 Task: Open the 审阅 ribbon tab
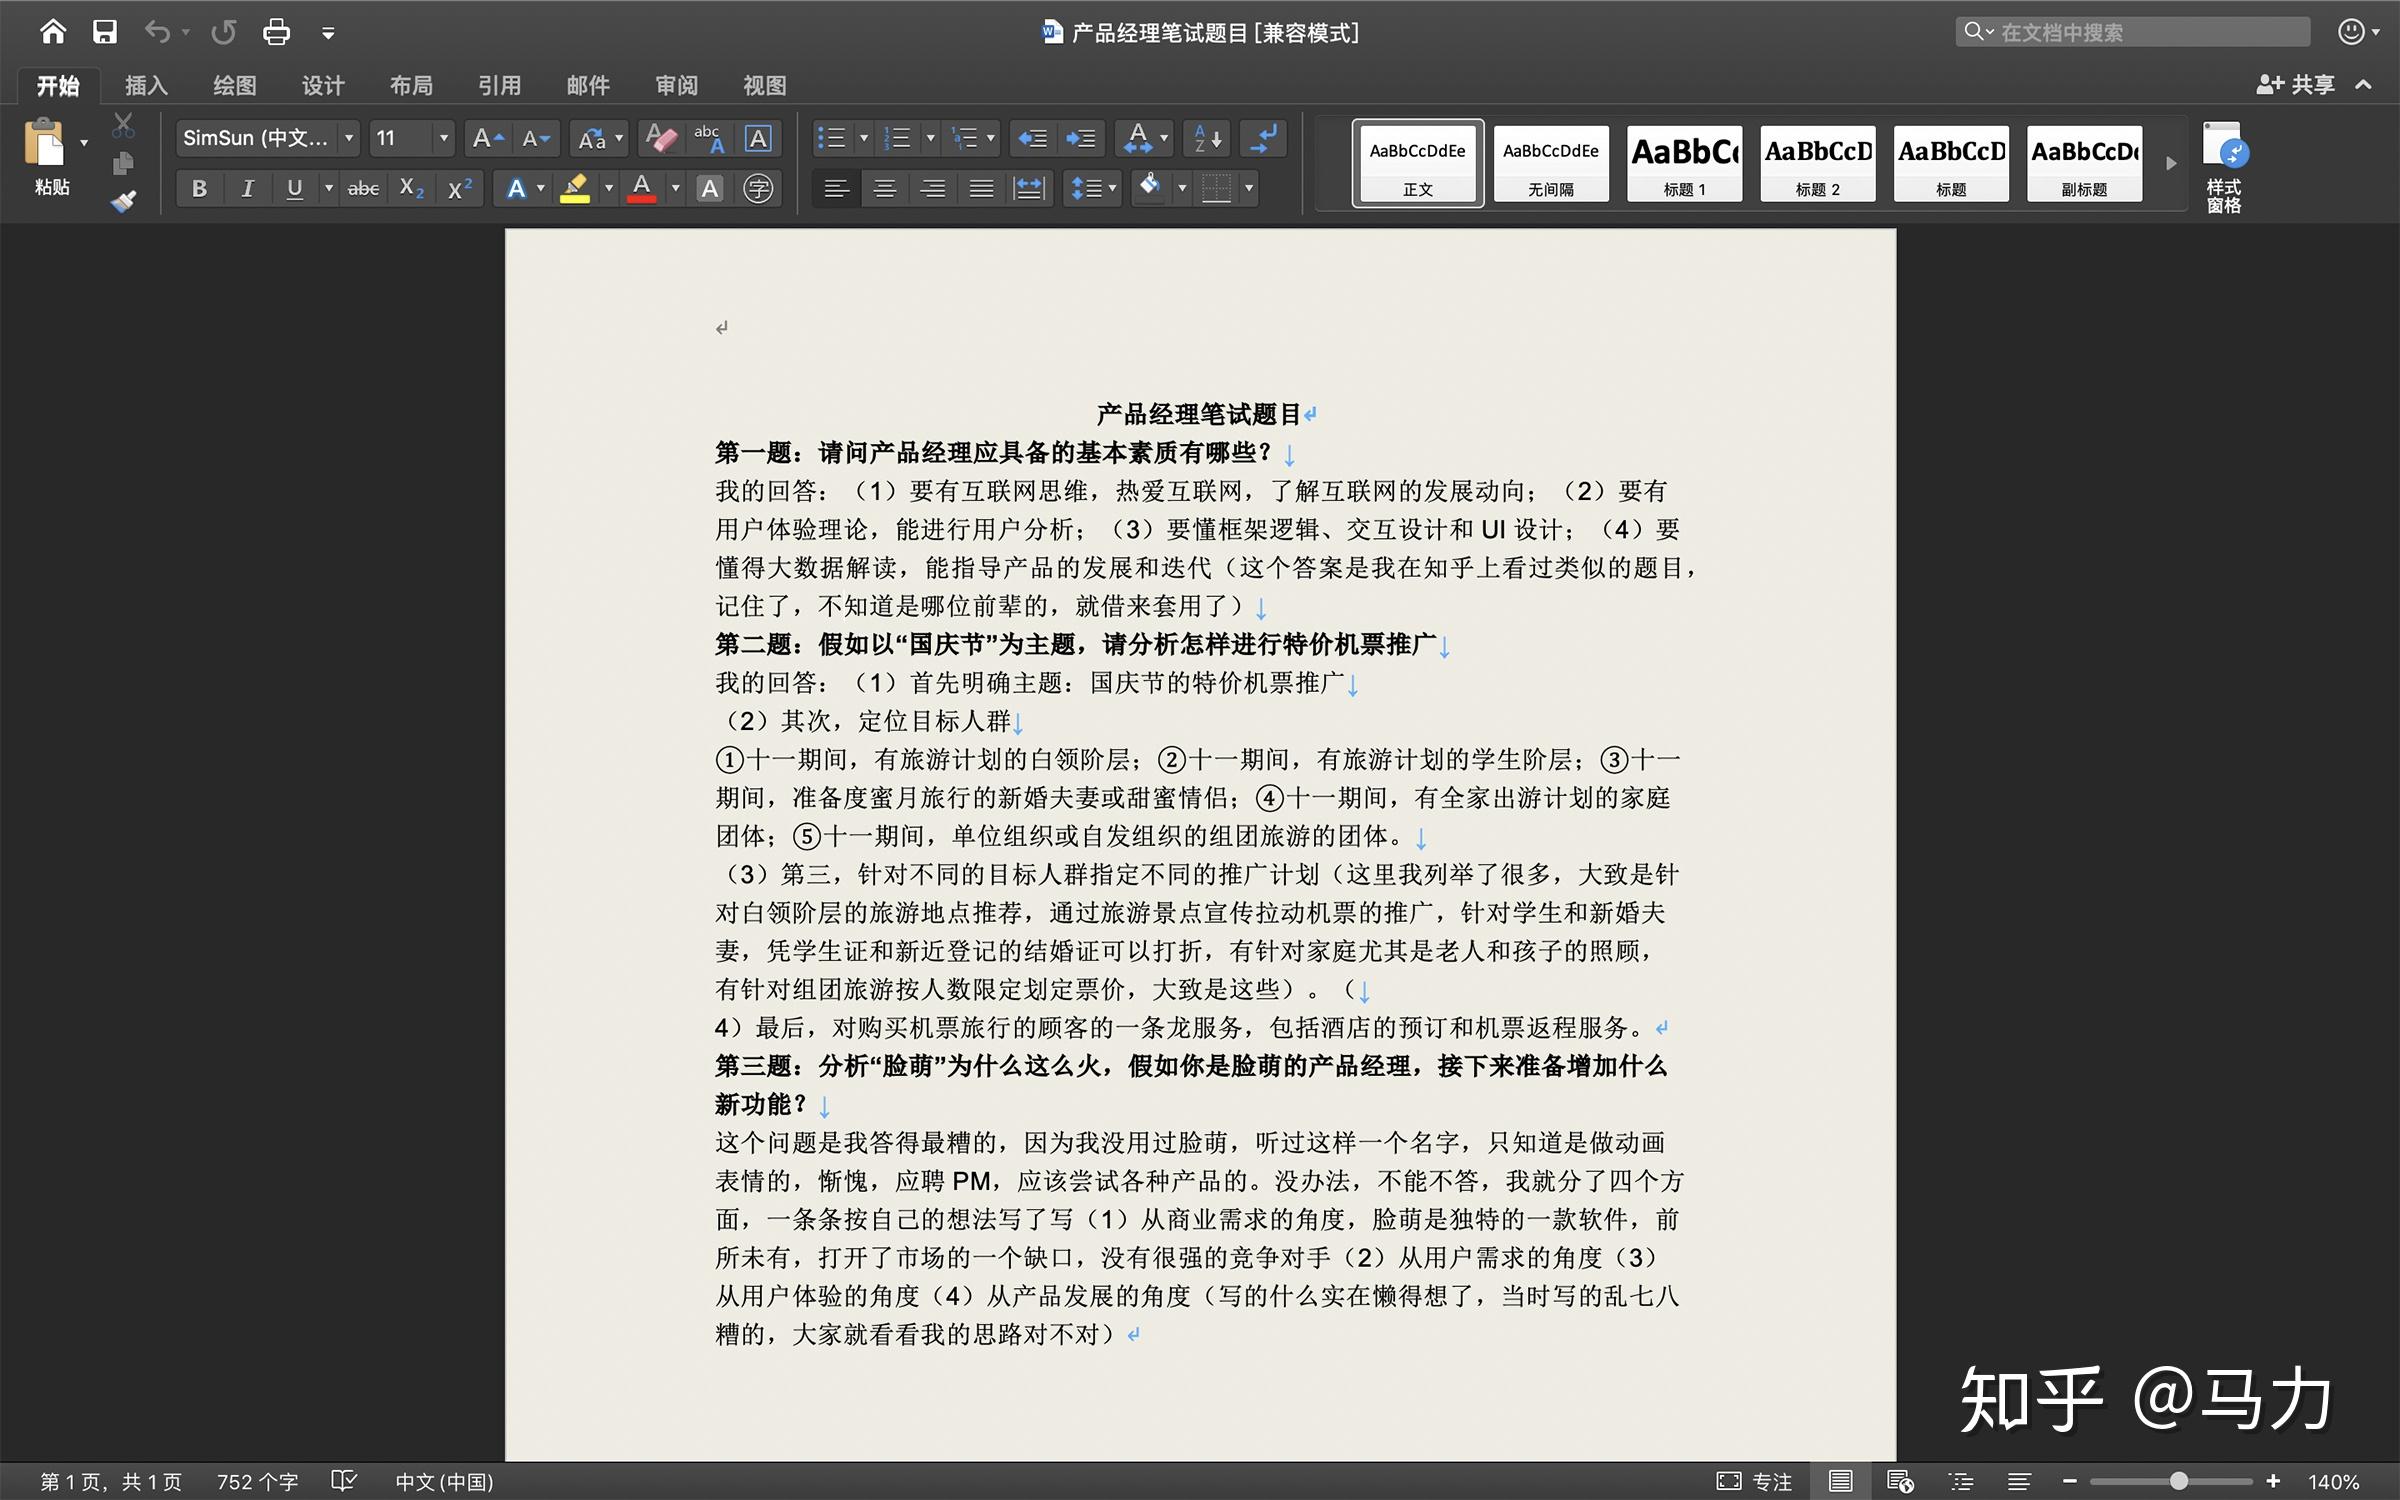[x=677, y=85]
